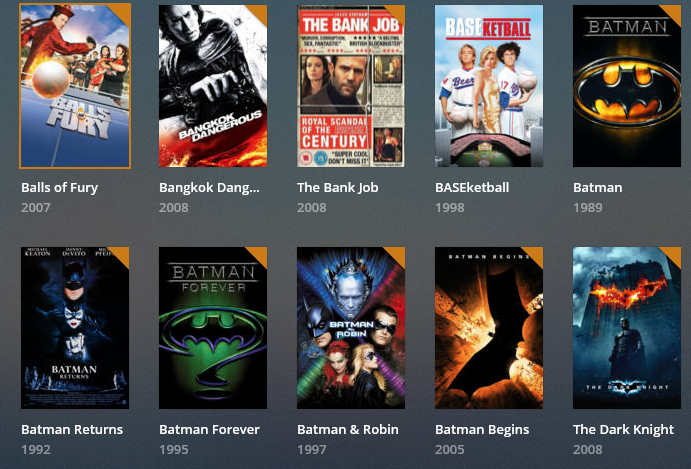Select The Bank Job poster
Viewport: 691px width, 469px height.
pyautogui.click(x=351, y=86)
